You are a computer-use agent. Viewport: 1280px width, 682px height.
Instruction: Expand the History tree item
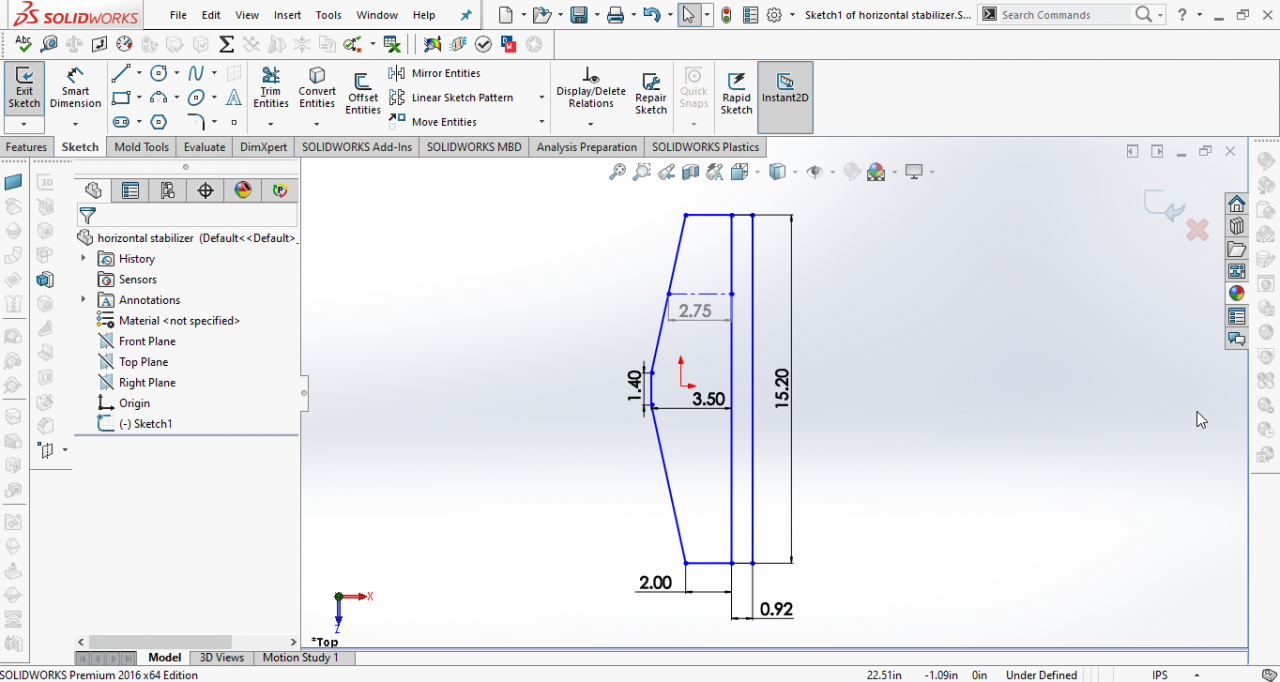click(83, 258)
